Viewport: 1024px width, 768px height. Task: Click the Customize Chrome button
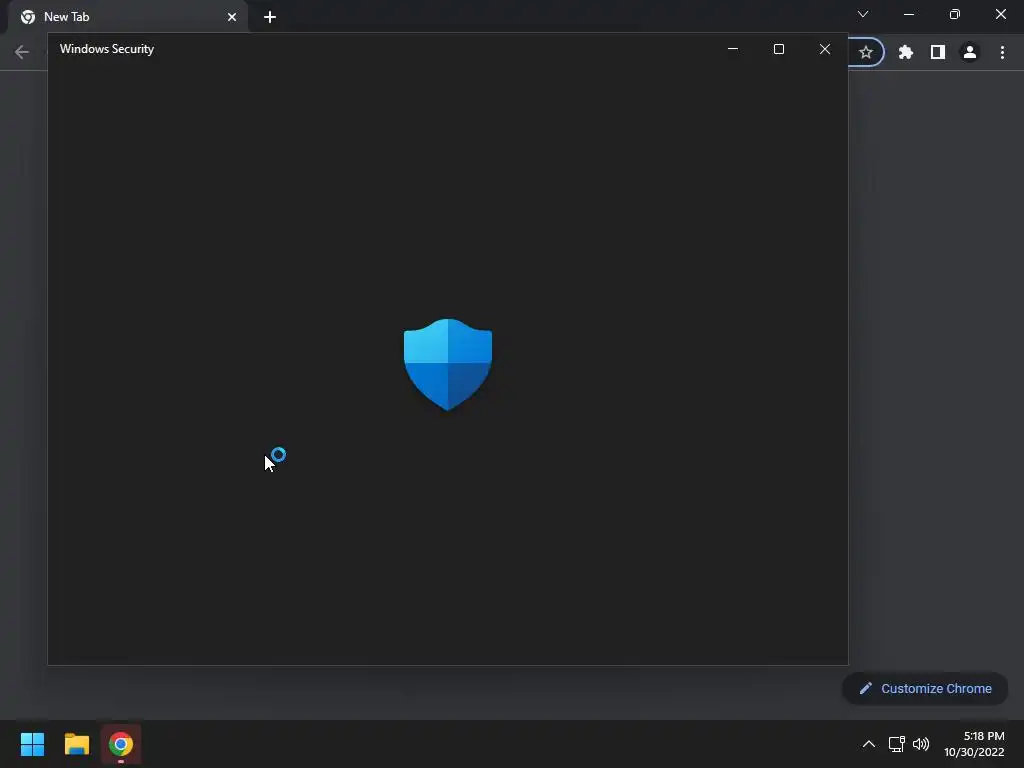pyautogui.click(x=925, y=688)
